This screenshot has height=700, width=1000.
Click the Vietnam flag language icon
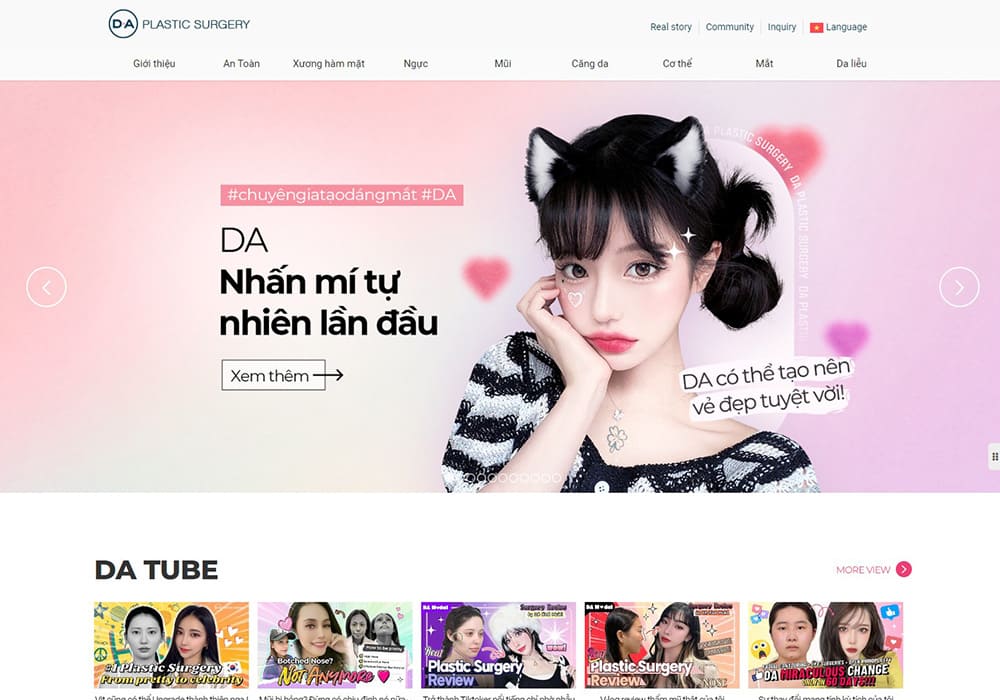tap(816, 27)
